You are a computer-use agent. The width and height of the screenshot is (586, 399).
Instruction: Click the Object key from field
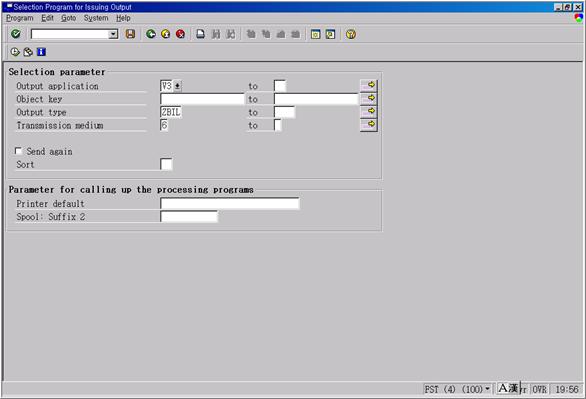pyautogui.click(x=202, y=99)
